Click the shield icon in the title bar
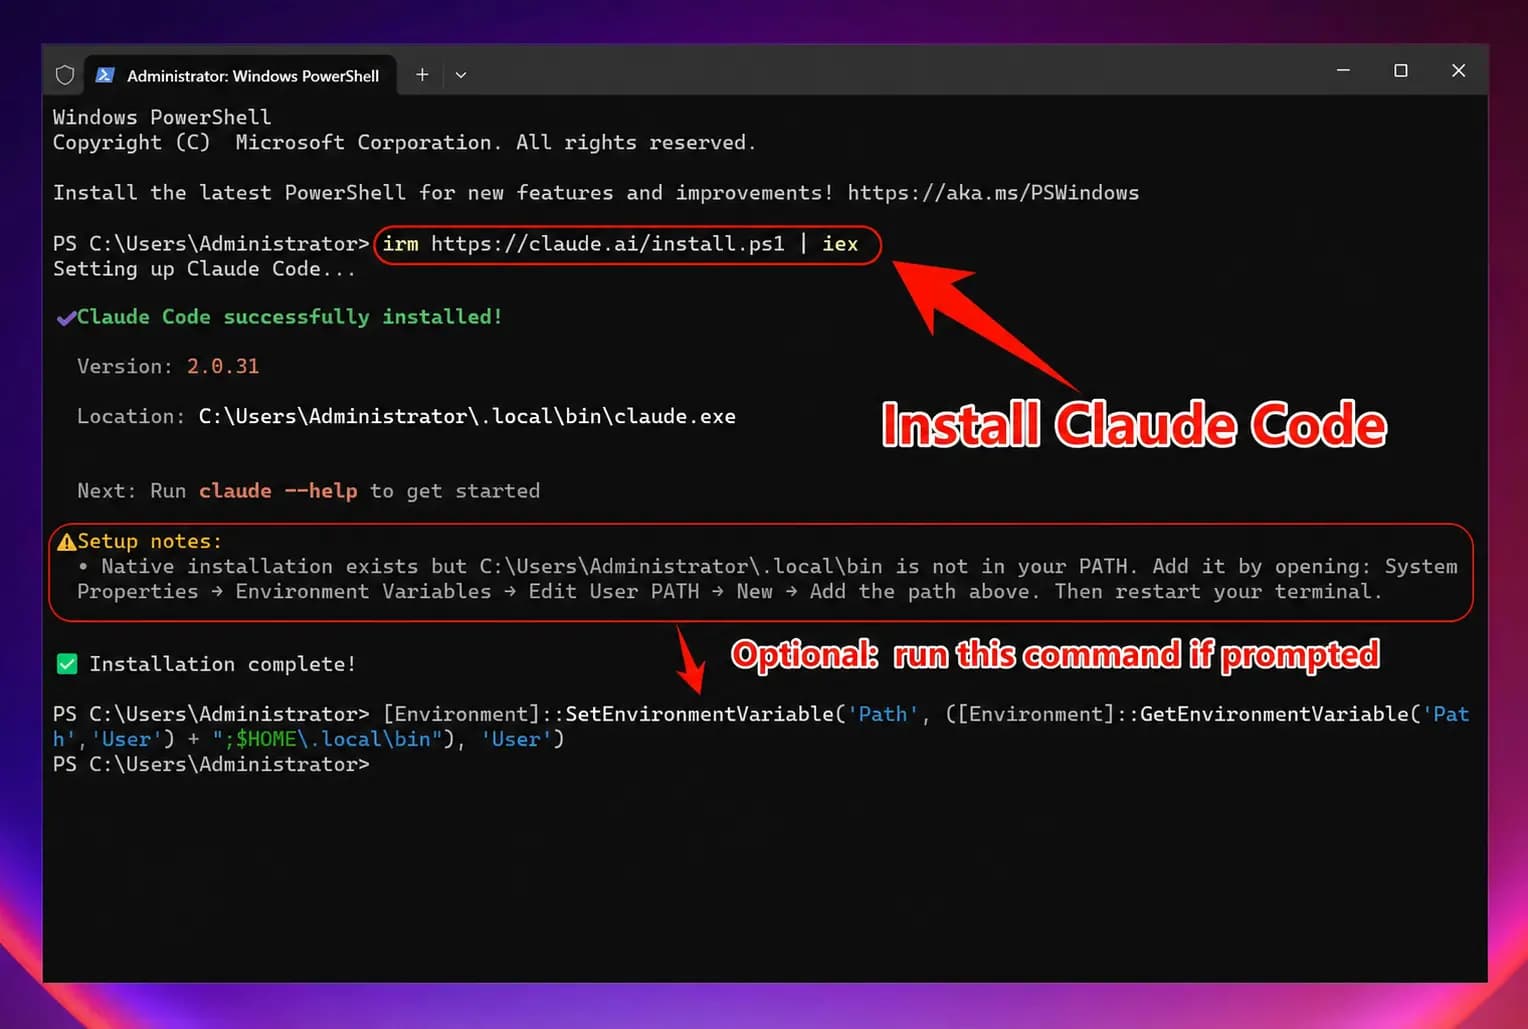 pyautogui.click(x=65, y=75)
